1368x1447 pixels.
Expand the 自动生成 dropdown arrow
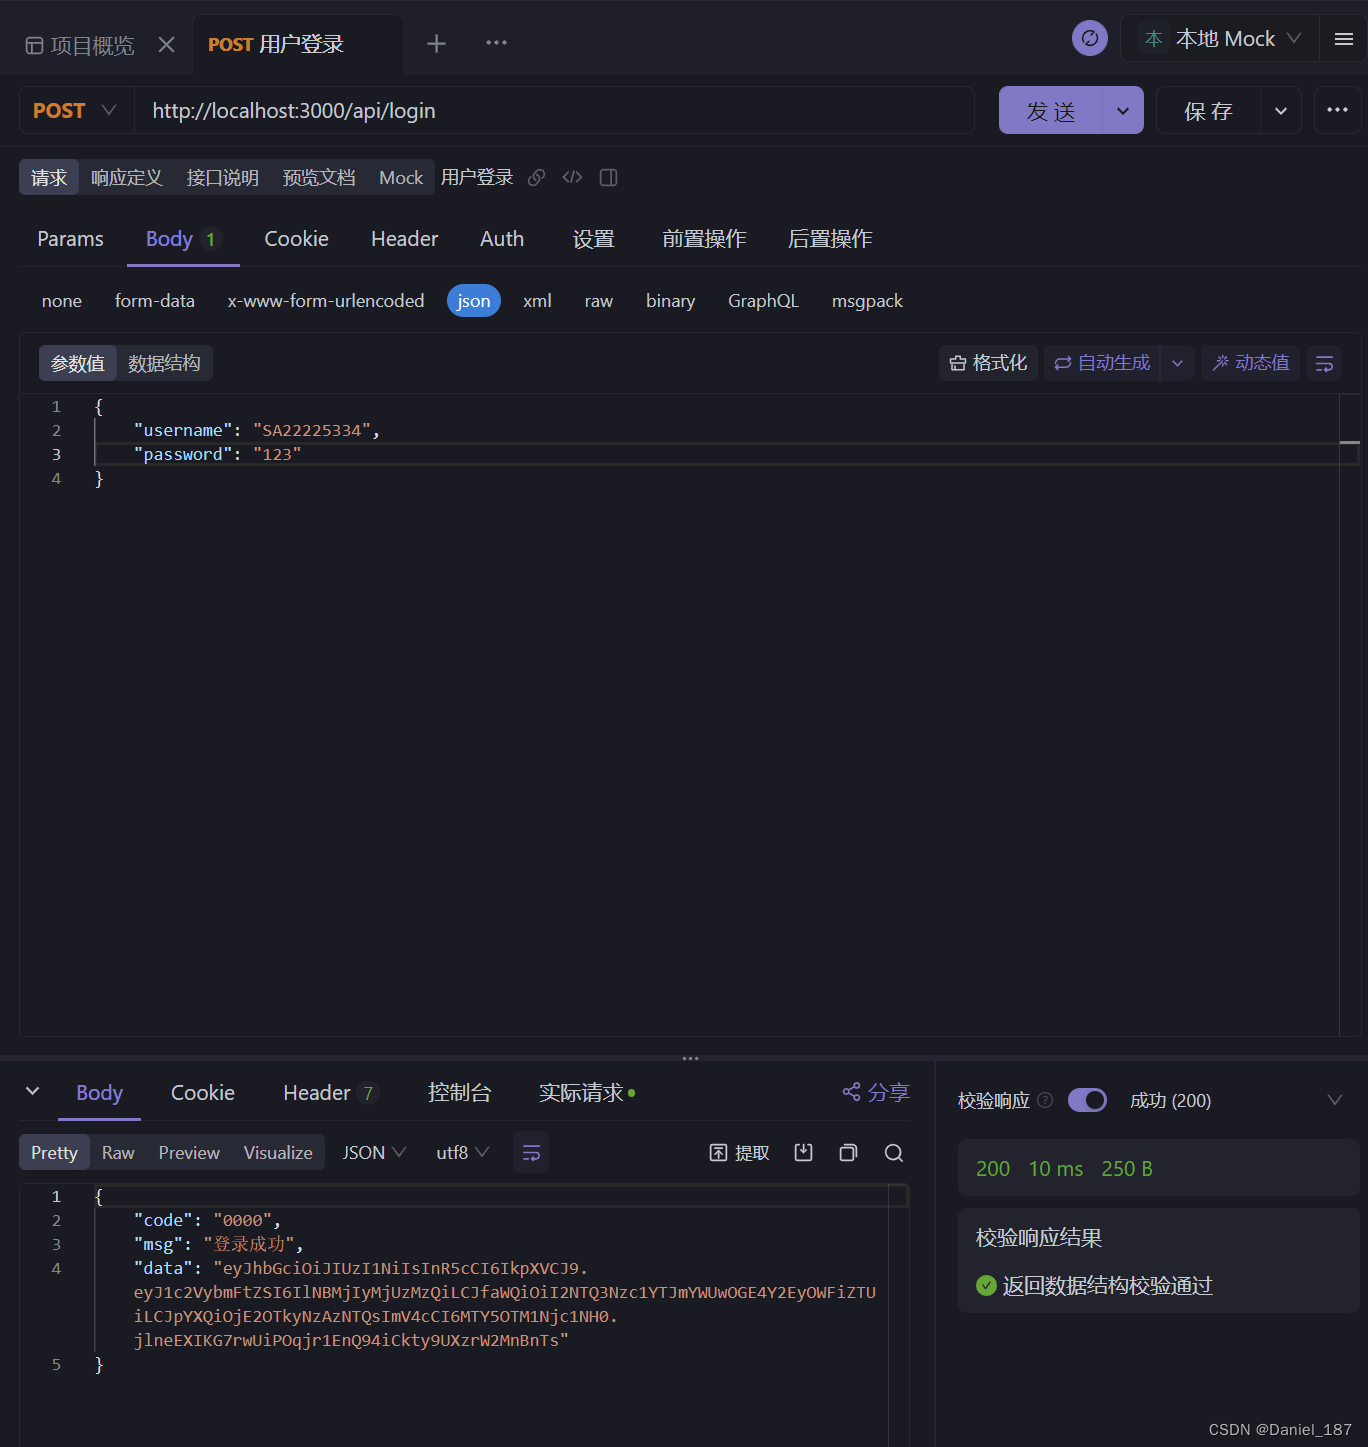[1177, 363]
